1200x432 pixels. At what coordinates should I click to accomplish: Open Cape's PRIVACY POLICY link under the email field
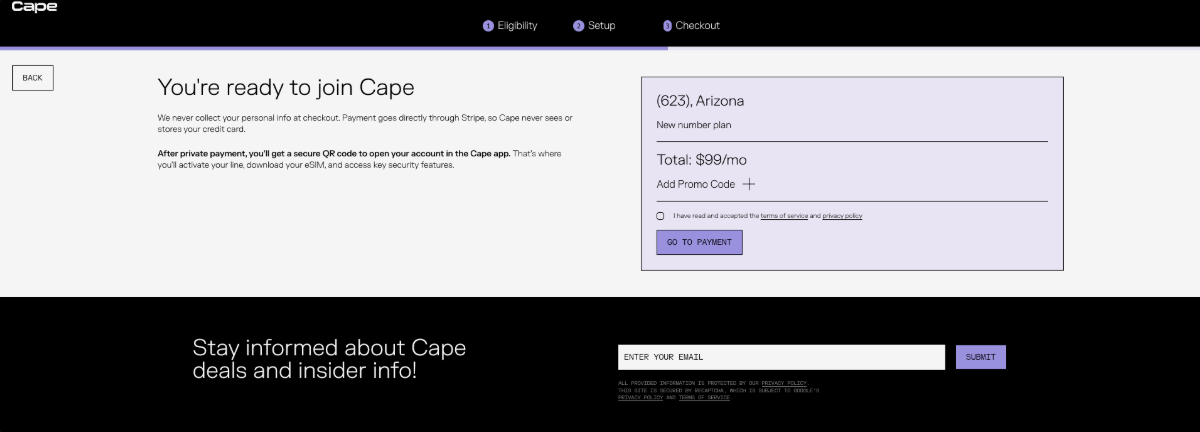784,383
